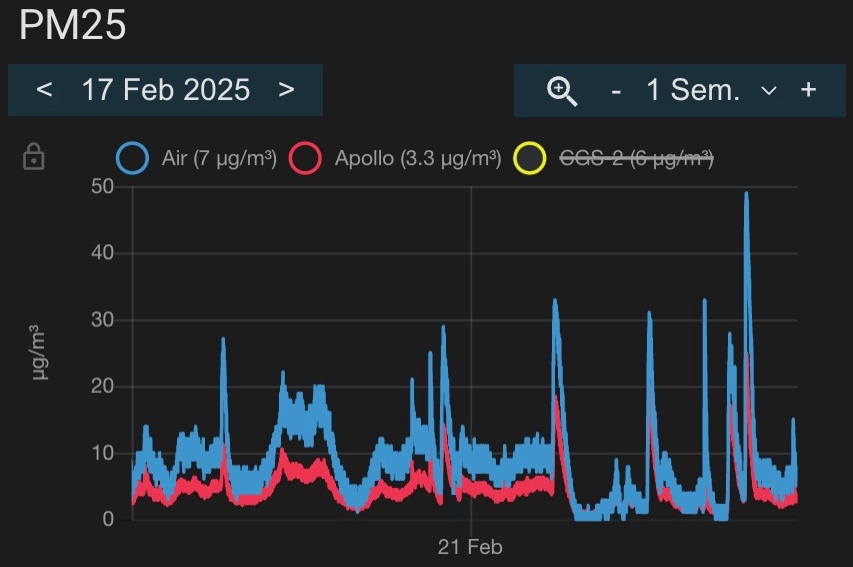The width and height of the screenshot is (853, 567).
Task: Click the Air (7 µg/m³) legend label
Action: pyautogui.click(x=219, y=158)
